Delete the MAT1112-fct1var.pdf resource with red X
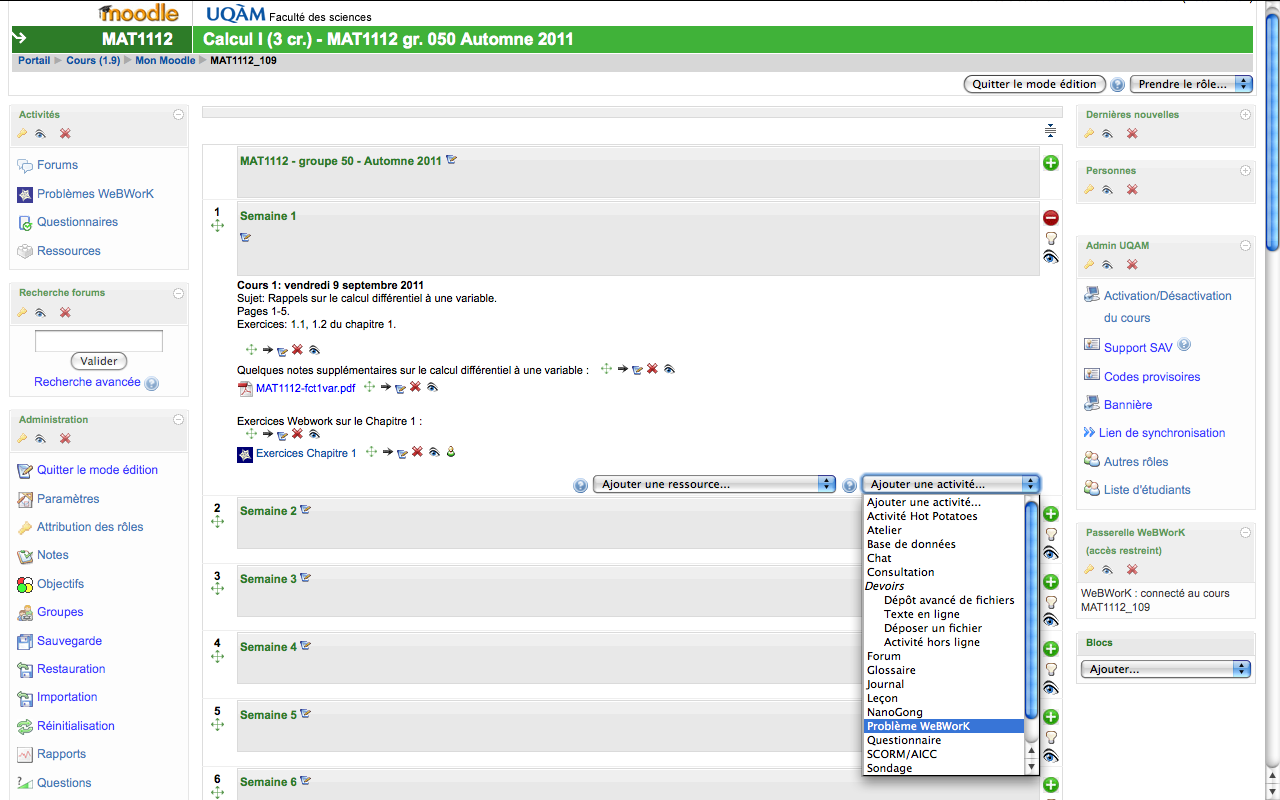The image size is (1280, 800). pyautogui.click(x=415, y=387)
